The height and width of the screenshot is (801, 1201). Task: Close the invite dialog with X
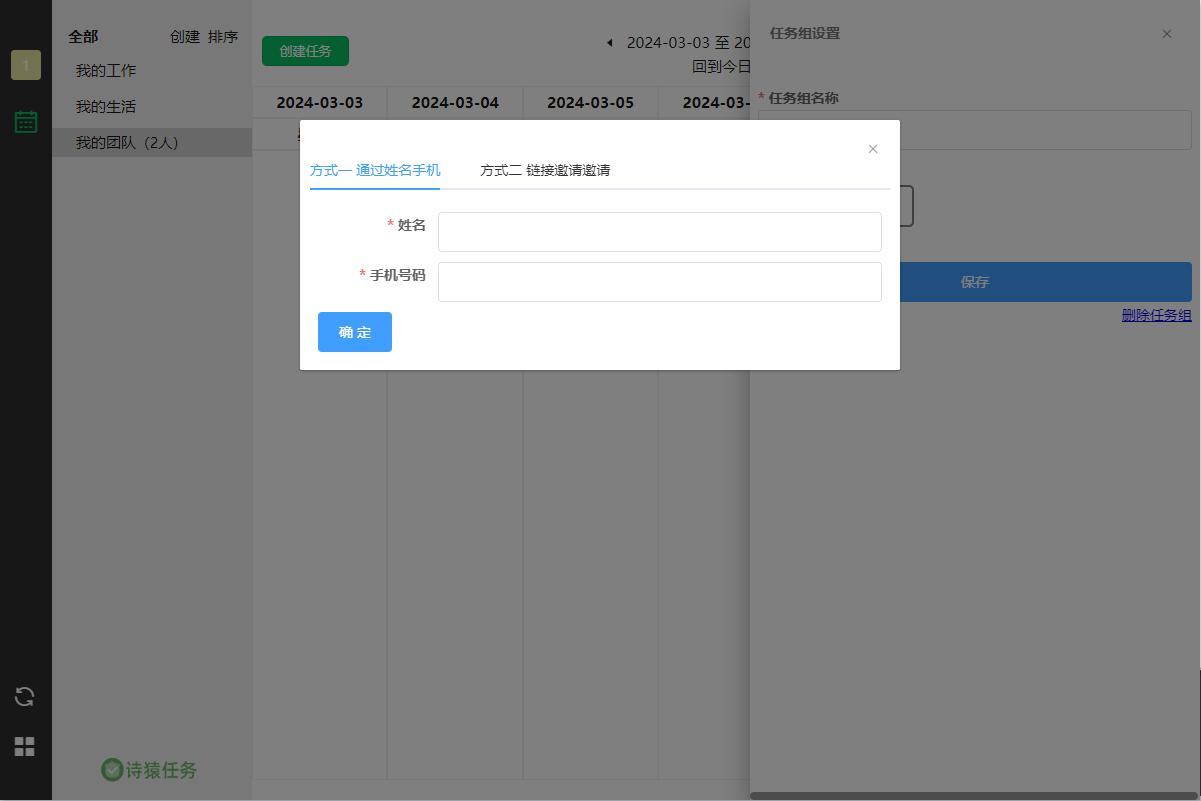[x=873, y=149]
